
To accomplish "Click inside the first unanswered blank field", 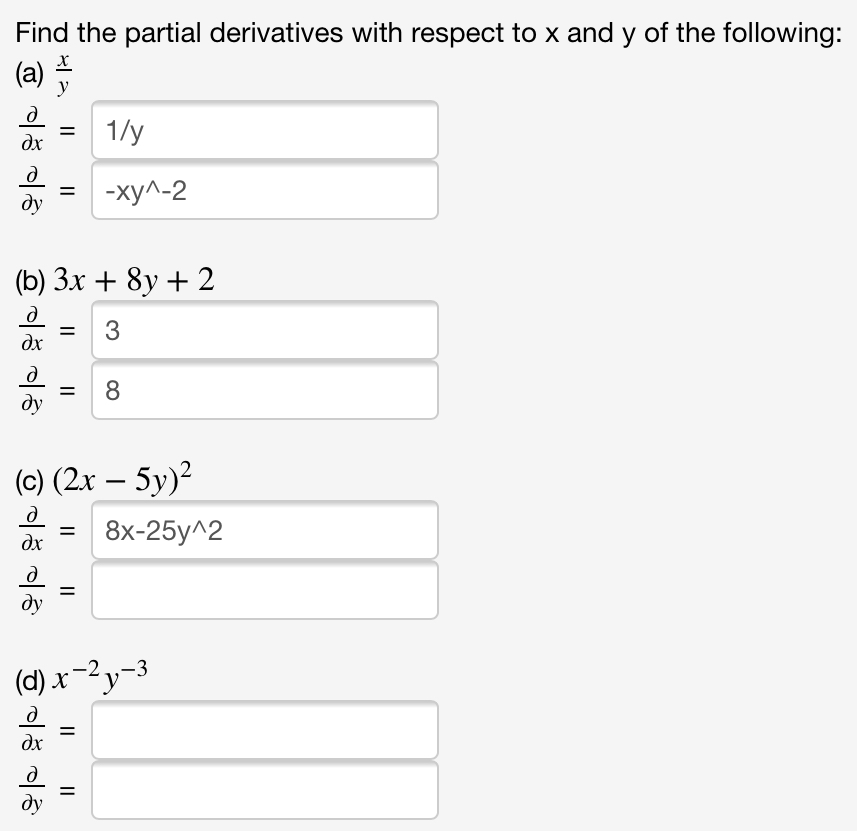I will [x=264, y=590].
